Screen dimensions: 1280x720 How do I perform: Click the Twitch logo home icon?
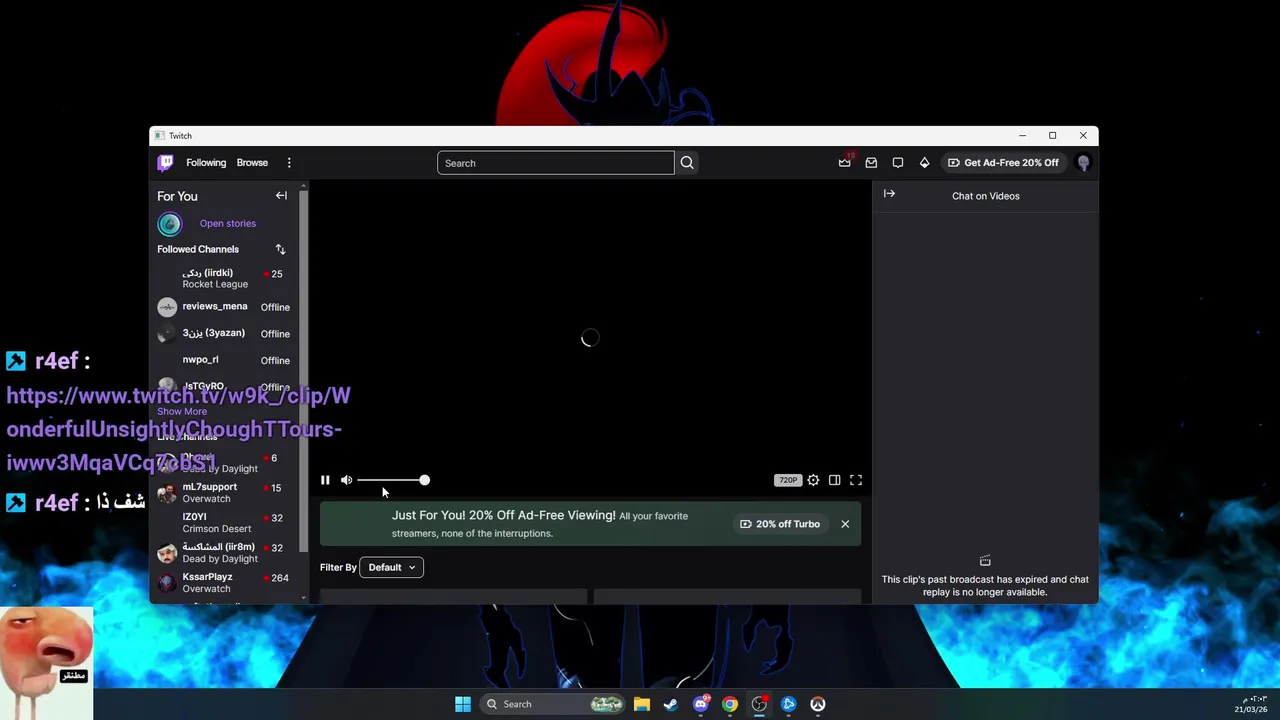click(x=166, y=163)
